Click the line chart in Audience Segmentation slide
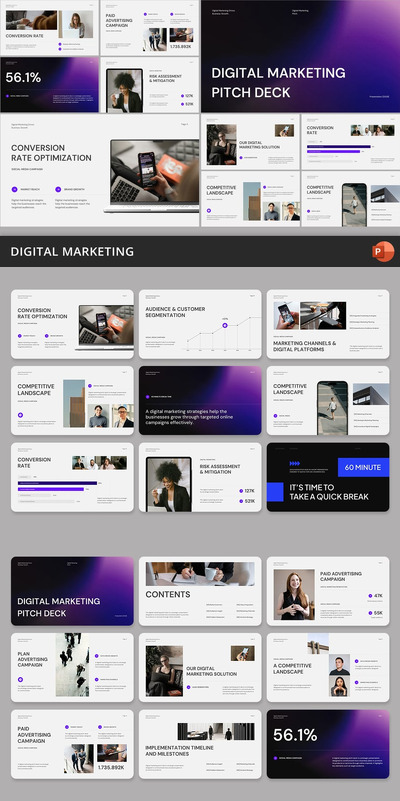Screen dimensions: 400x801 coord(223,333)
